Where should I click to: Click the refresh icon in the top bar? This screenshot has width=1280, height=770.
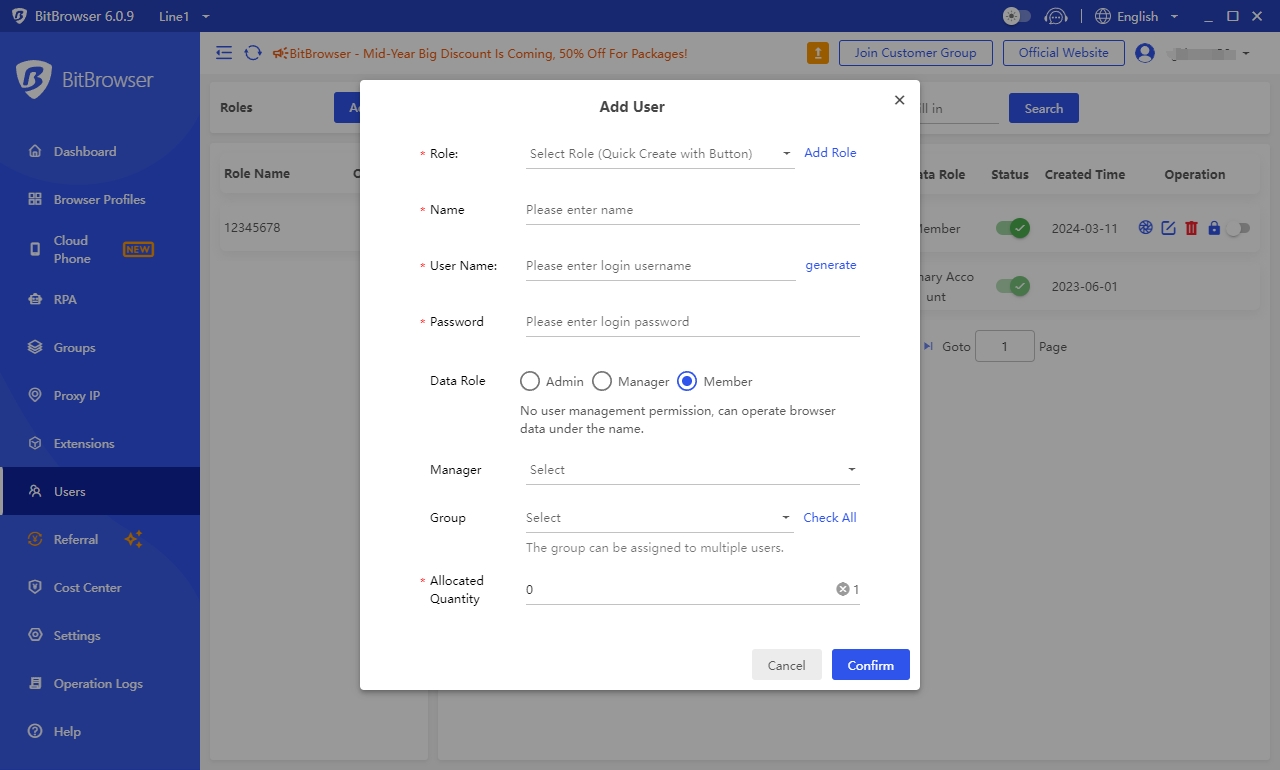pos(253,53)
